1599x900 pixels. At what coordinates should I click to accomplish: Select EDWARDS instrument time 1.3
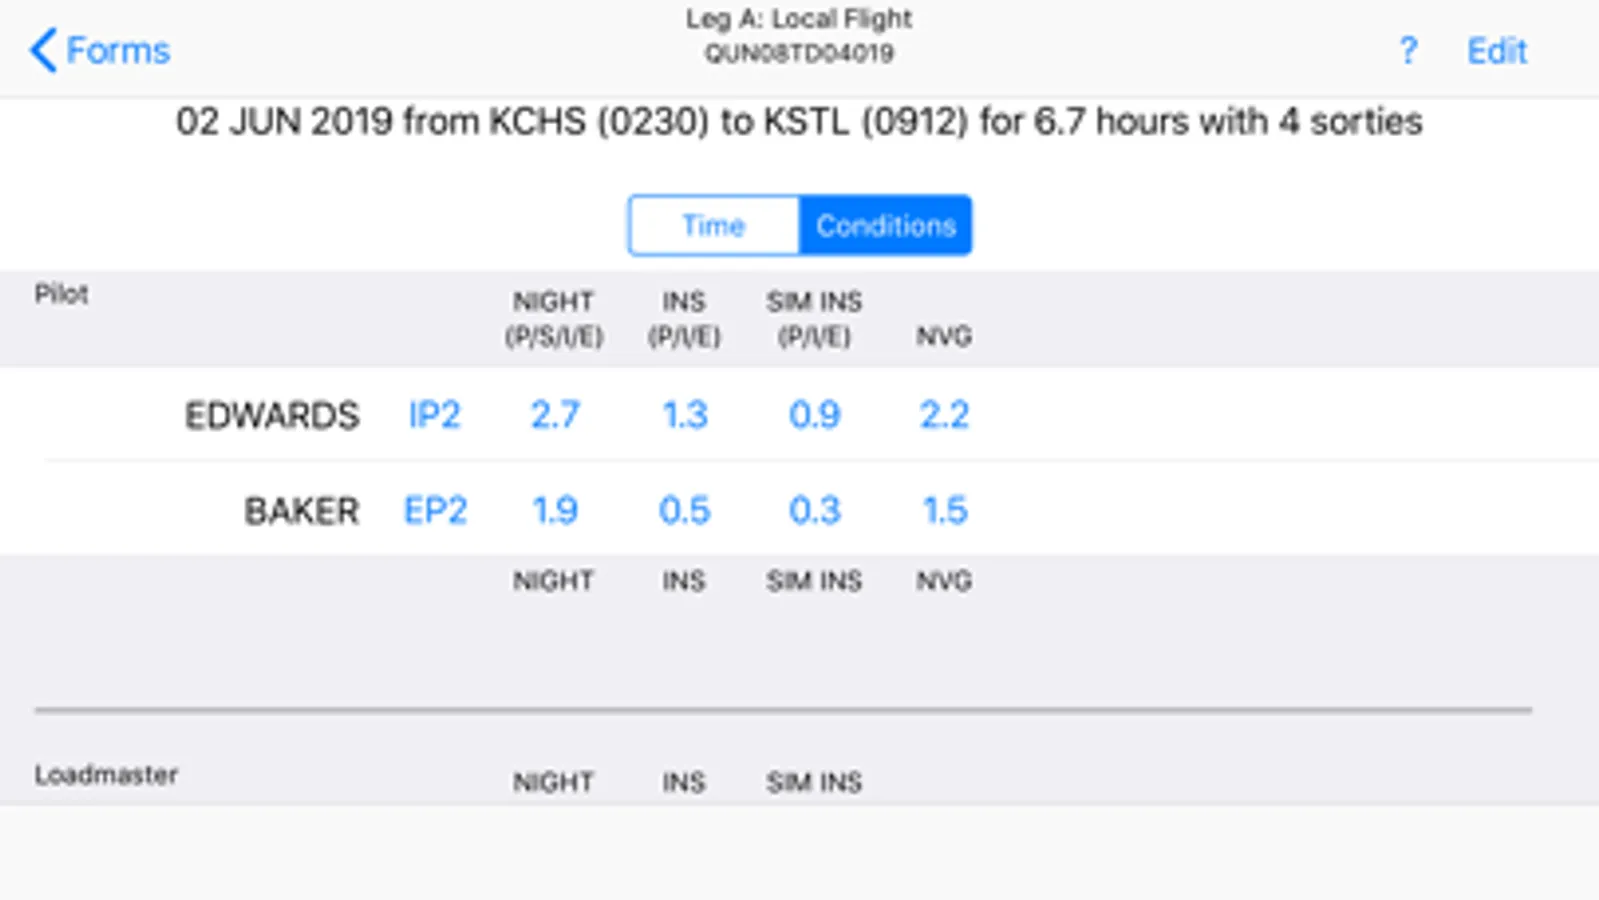(685, 415)
